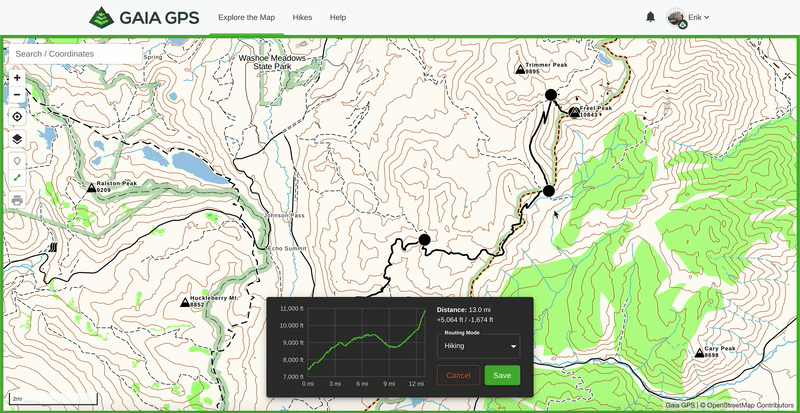Open Explore the Map tab
Viewport: 800px width, 413px height.
(x=246, y=17)
